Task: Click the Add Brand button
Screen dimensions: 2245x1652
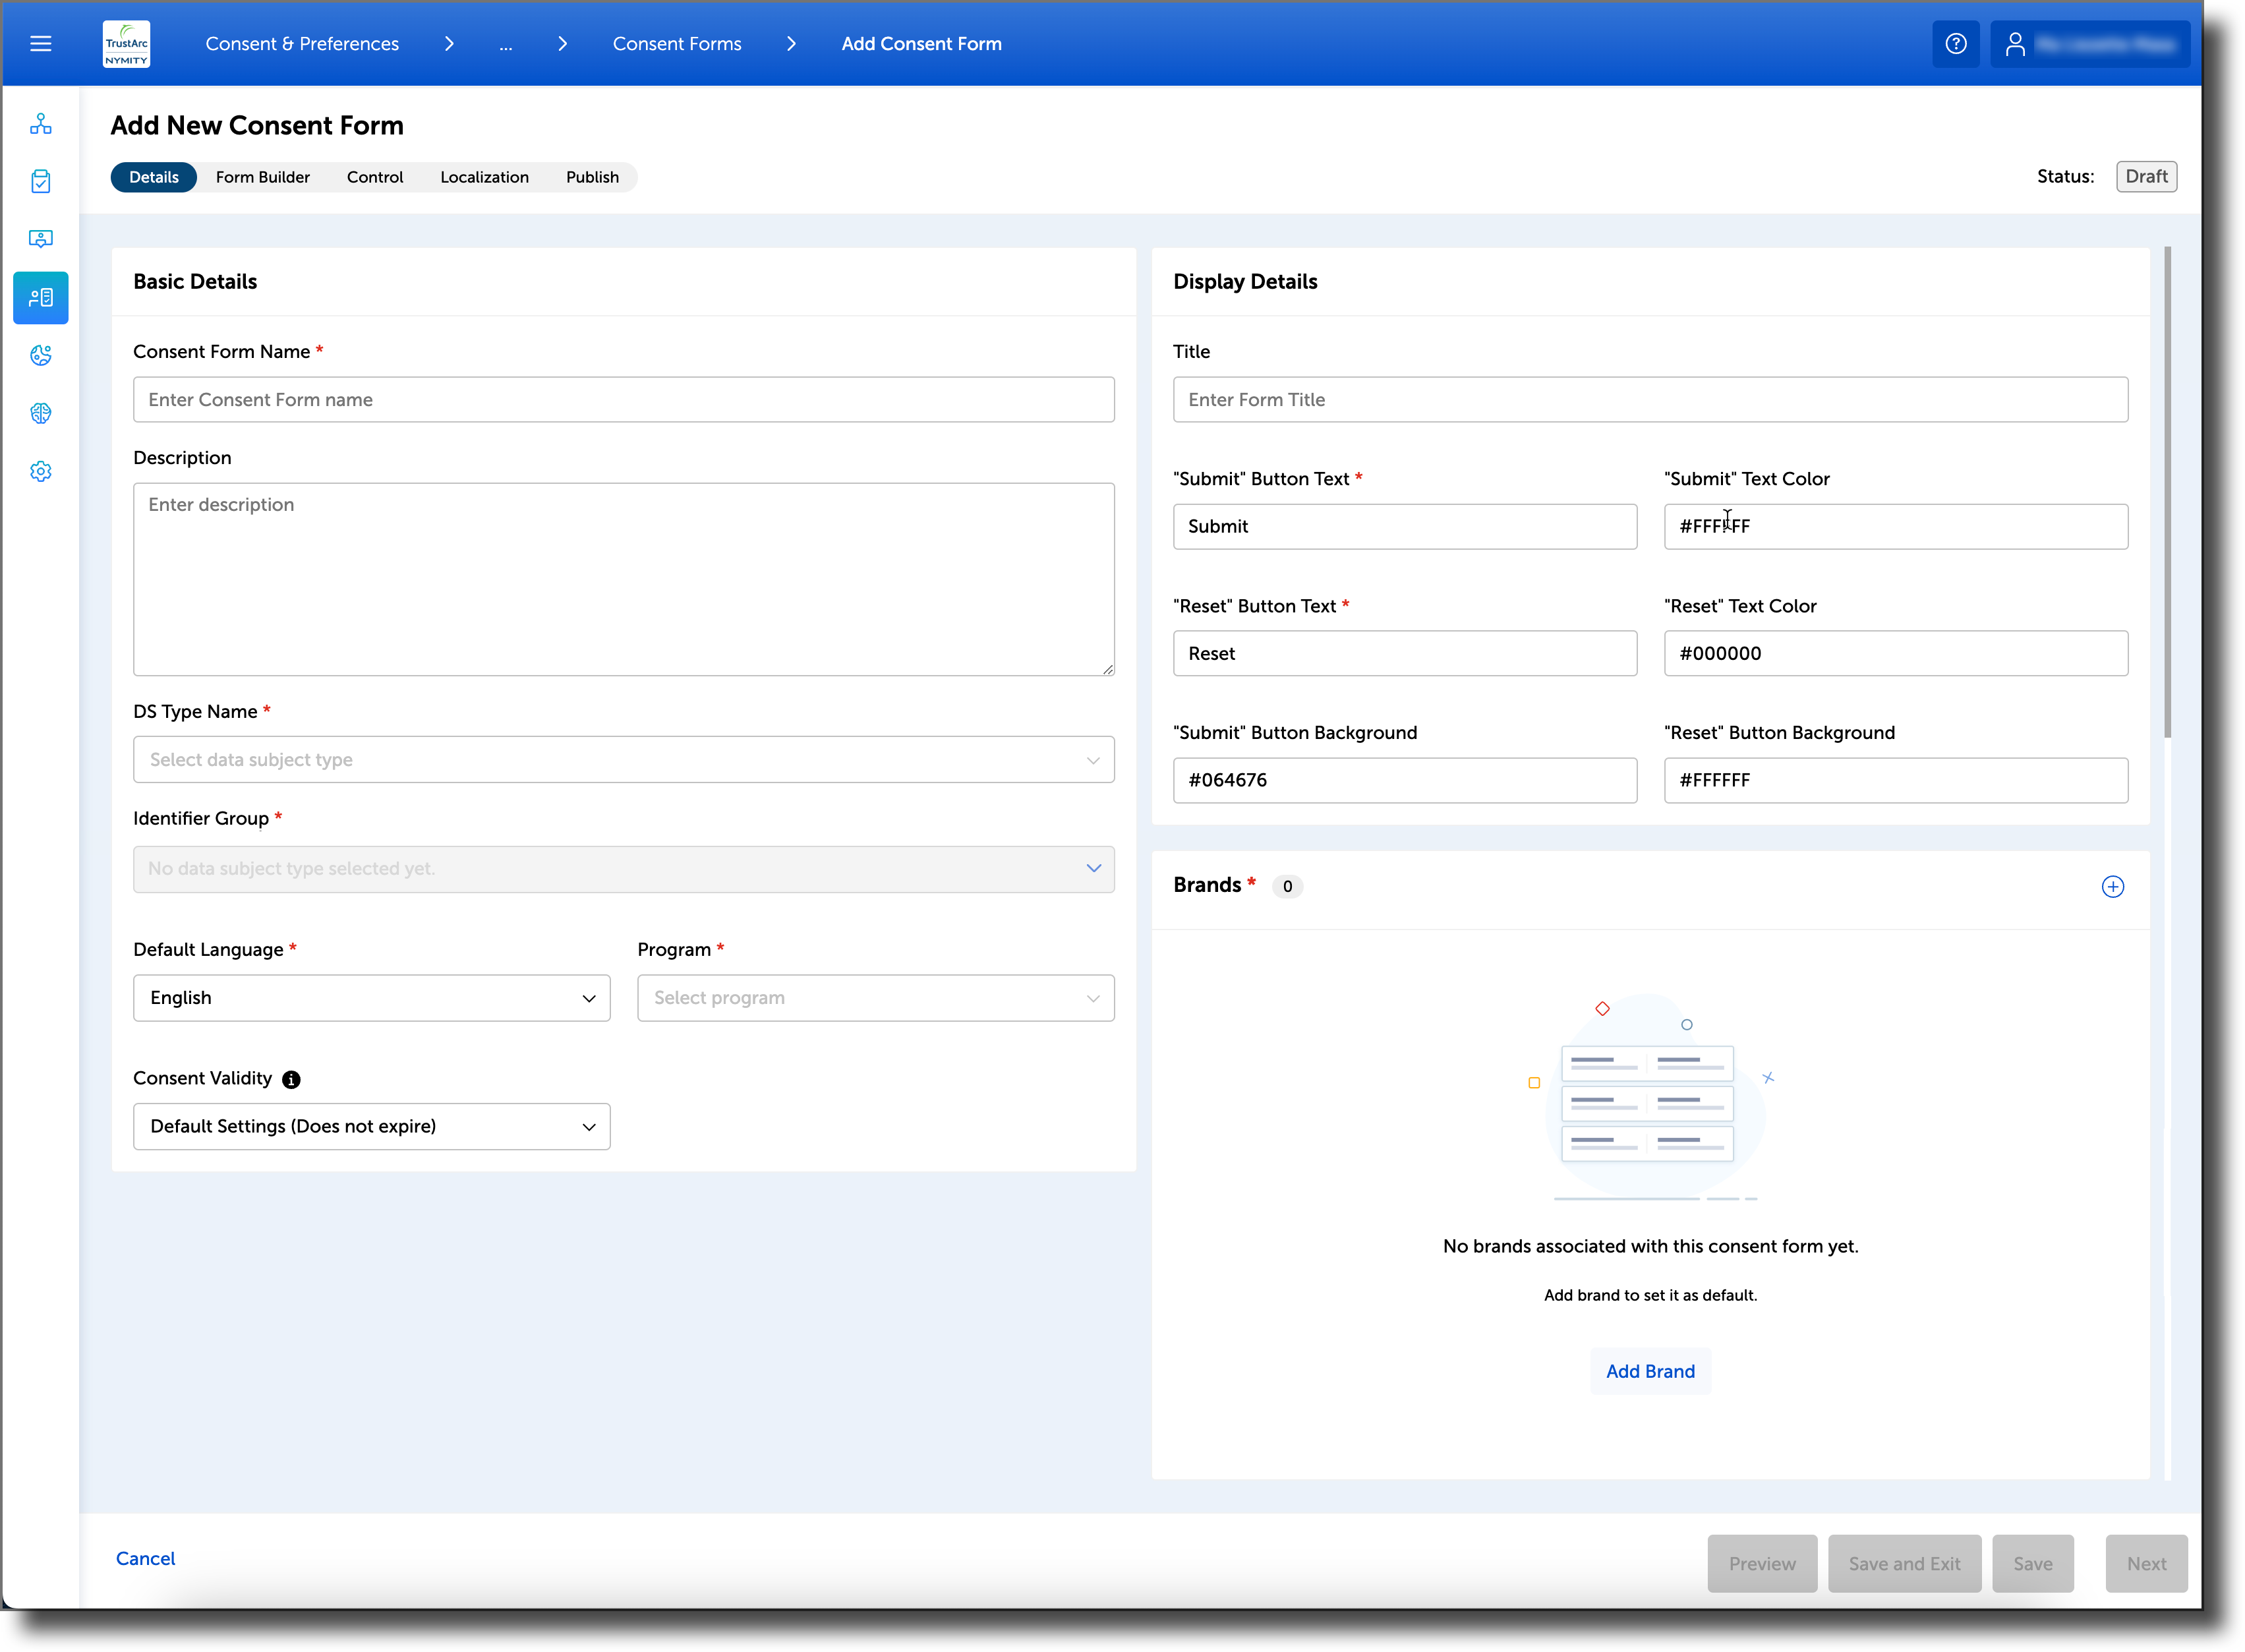Action: [1649, 1371]
